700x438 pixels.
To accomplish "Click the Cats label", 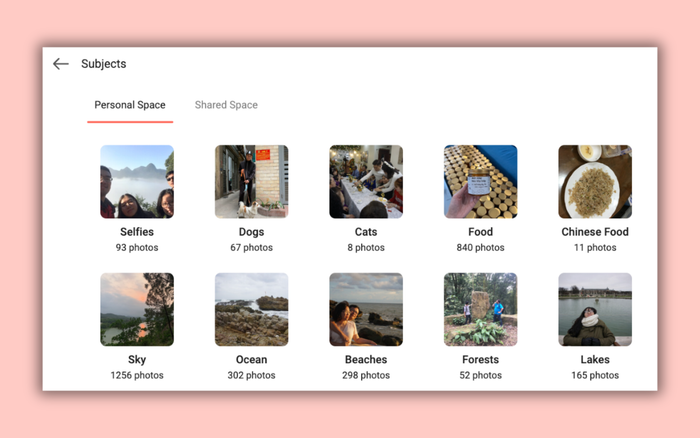I will 366,232.
